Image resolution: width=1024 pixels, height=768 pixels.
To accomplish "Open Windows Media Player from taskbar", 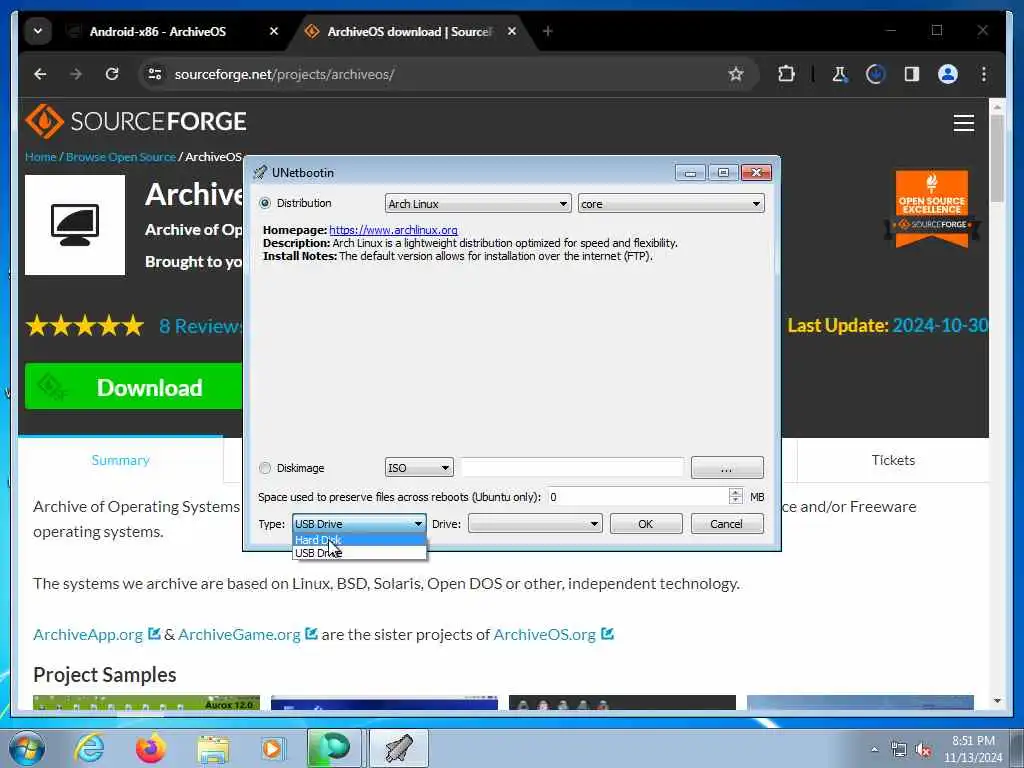I will pyautogui.click(x=272, y=748).
